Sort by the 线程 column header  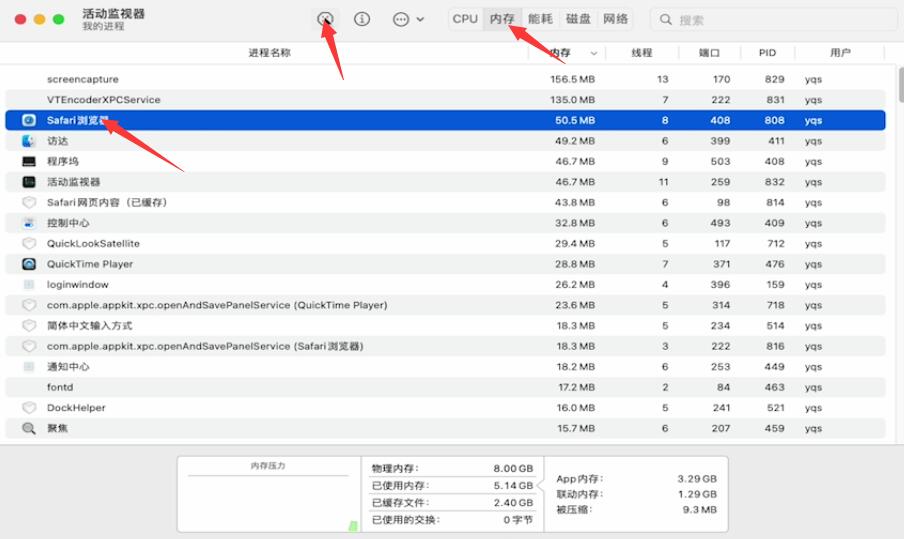tap(642, 52)
